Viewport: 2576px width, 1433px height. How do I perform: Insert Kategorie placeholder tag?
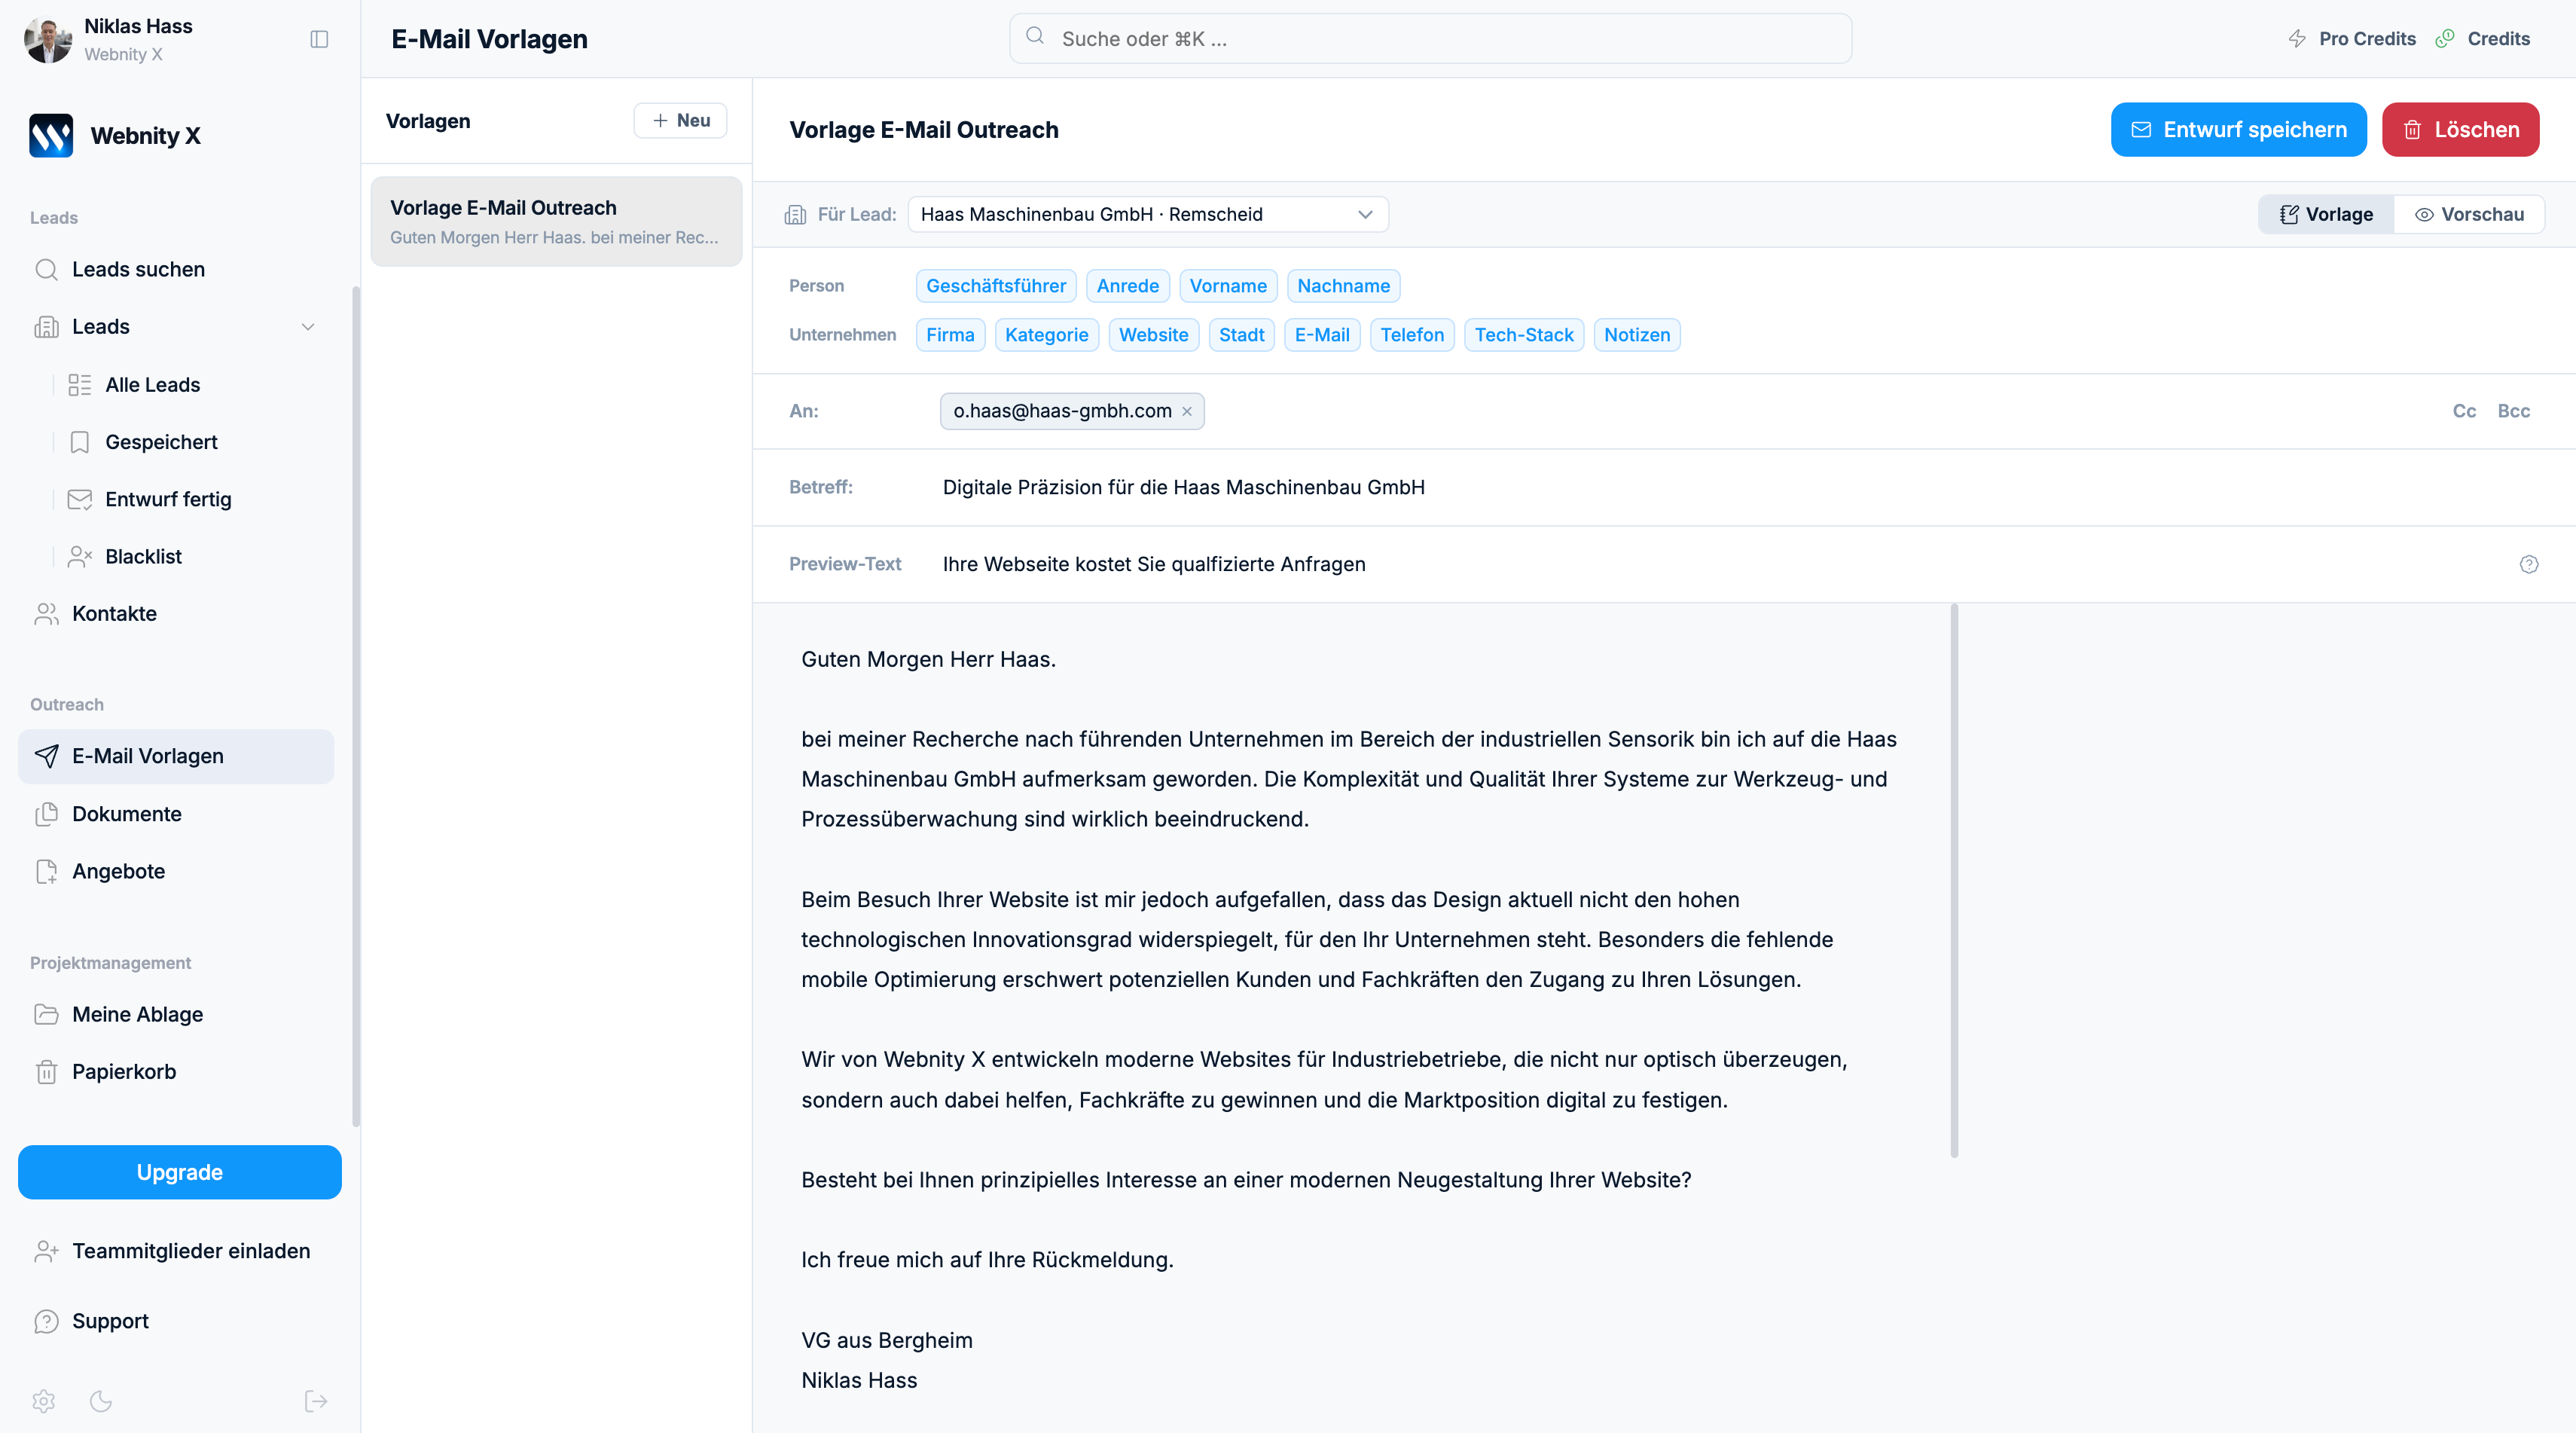(x=1047, y=335)
